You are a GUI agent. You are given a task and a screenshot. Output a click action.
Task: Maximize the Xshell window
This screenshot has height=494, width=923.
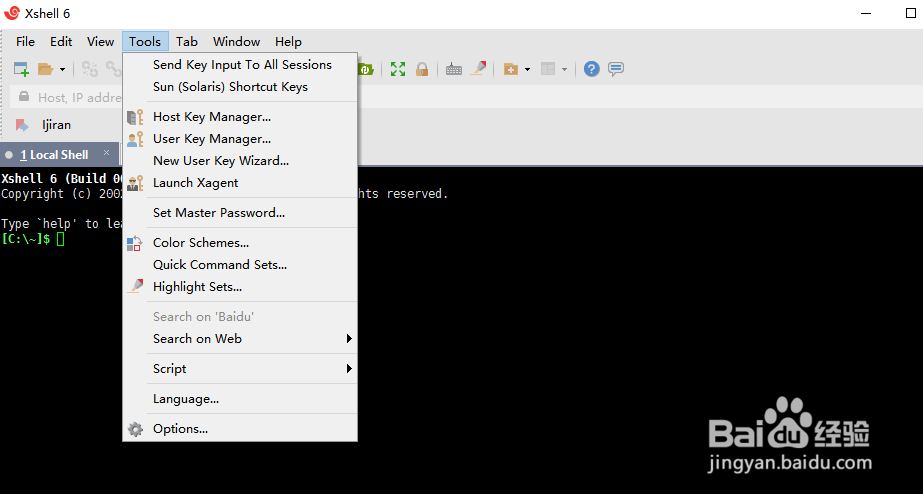910,13
